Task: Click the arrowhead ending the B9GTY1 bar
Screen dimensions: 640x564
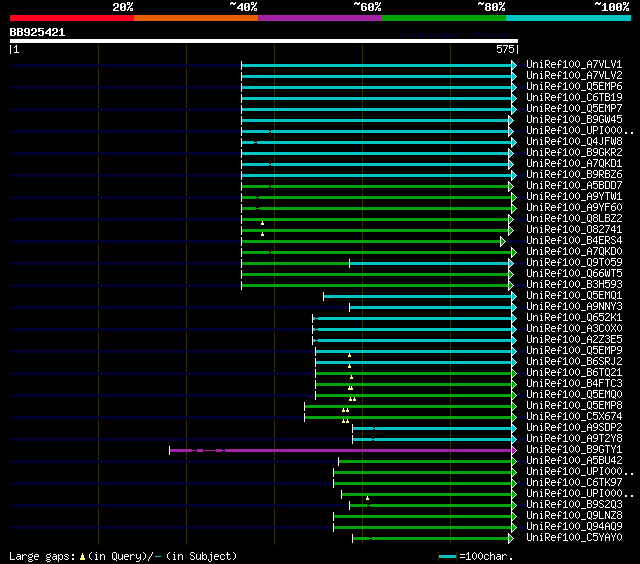Action: pos(514,451)
